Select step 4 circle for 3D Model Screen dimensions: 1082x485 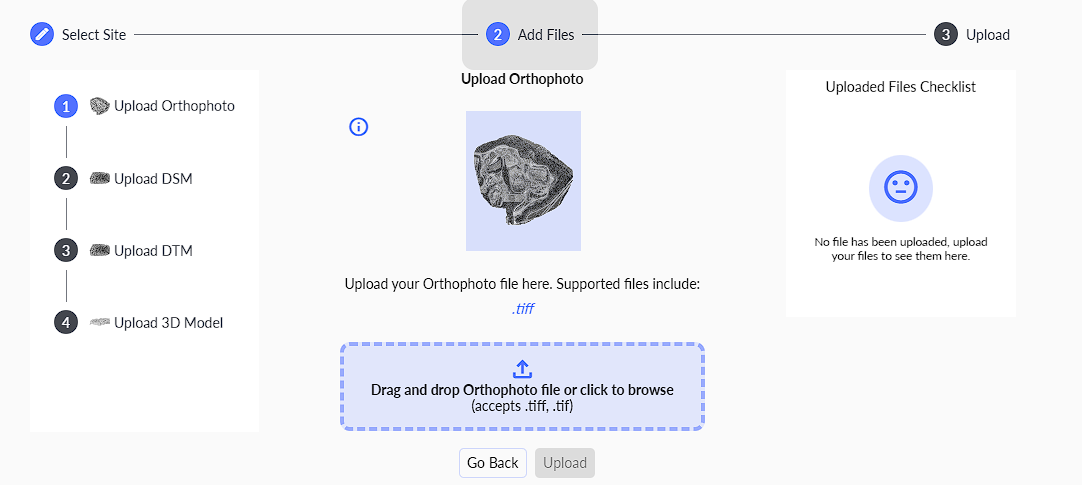pos(66,322)
